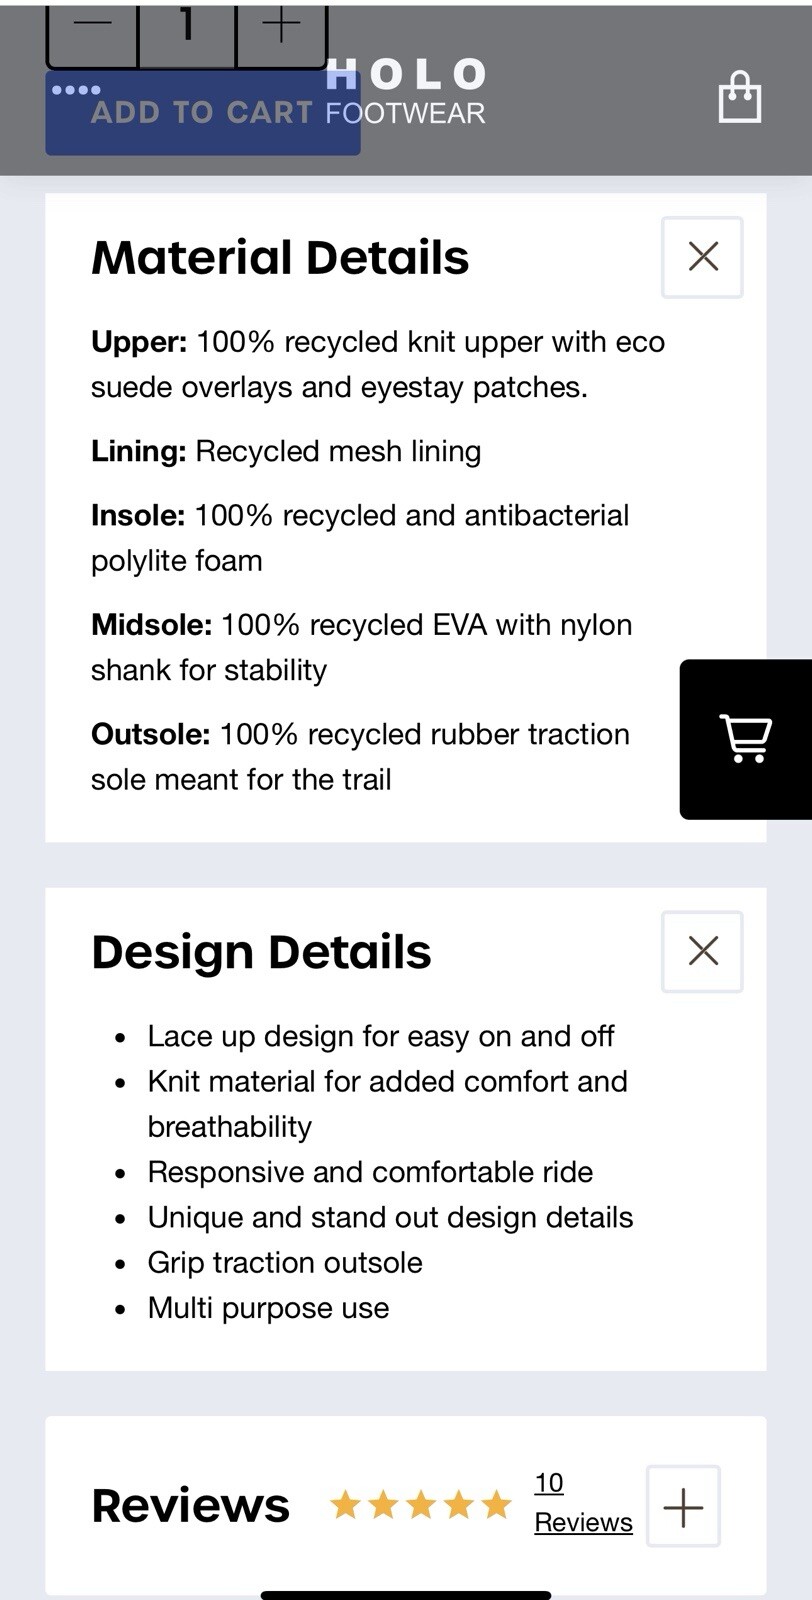Tap the Material Details heading

[x=280, y=257]
